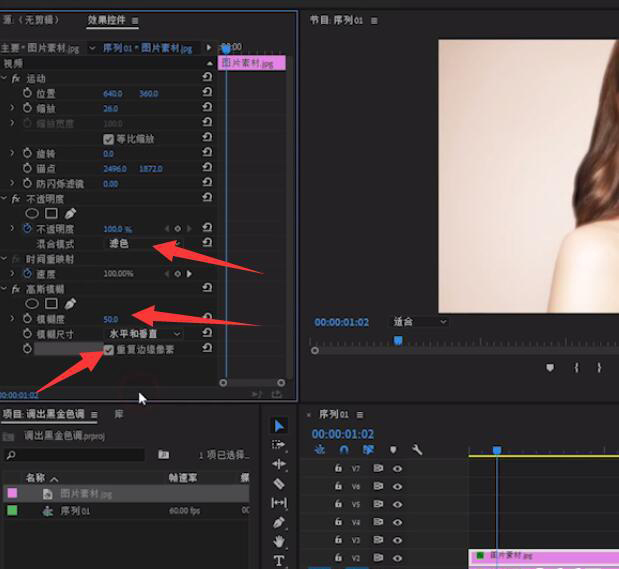The height and width of the screenshot is (569, 619).
Task: Click the rectangle mask under 高斯模糊
Action: 51,304
